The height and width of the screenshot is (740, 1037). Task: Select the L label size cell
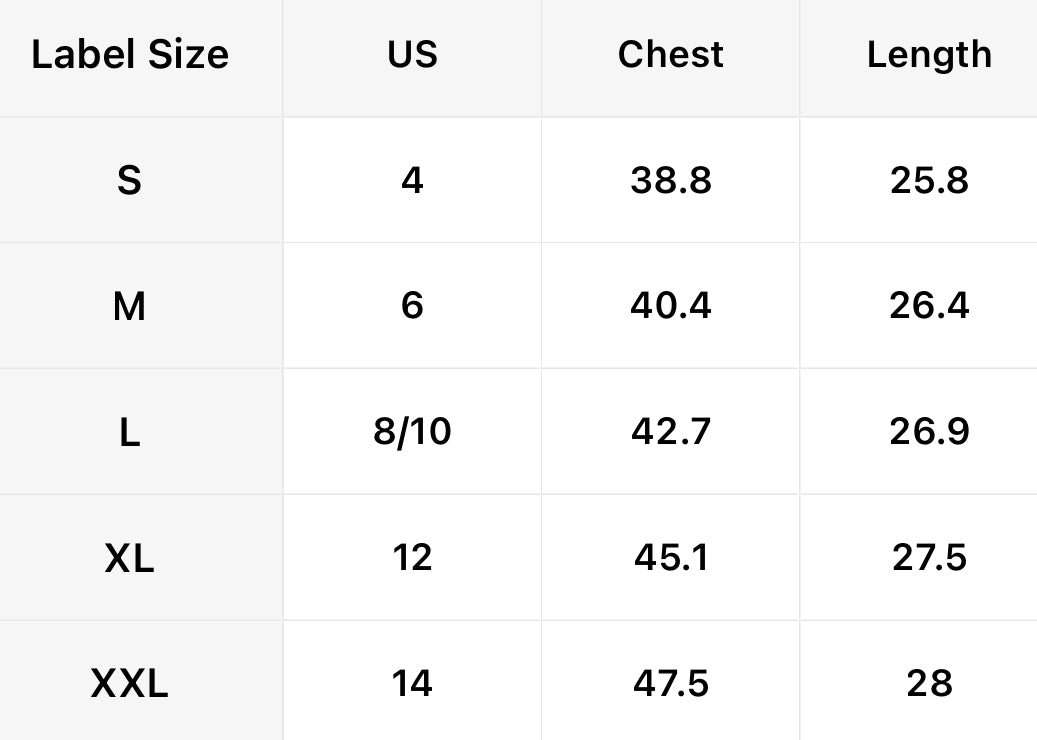130,432
